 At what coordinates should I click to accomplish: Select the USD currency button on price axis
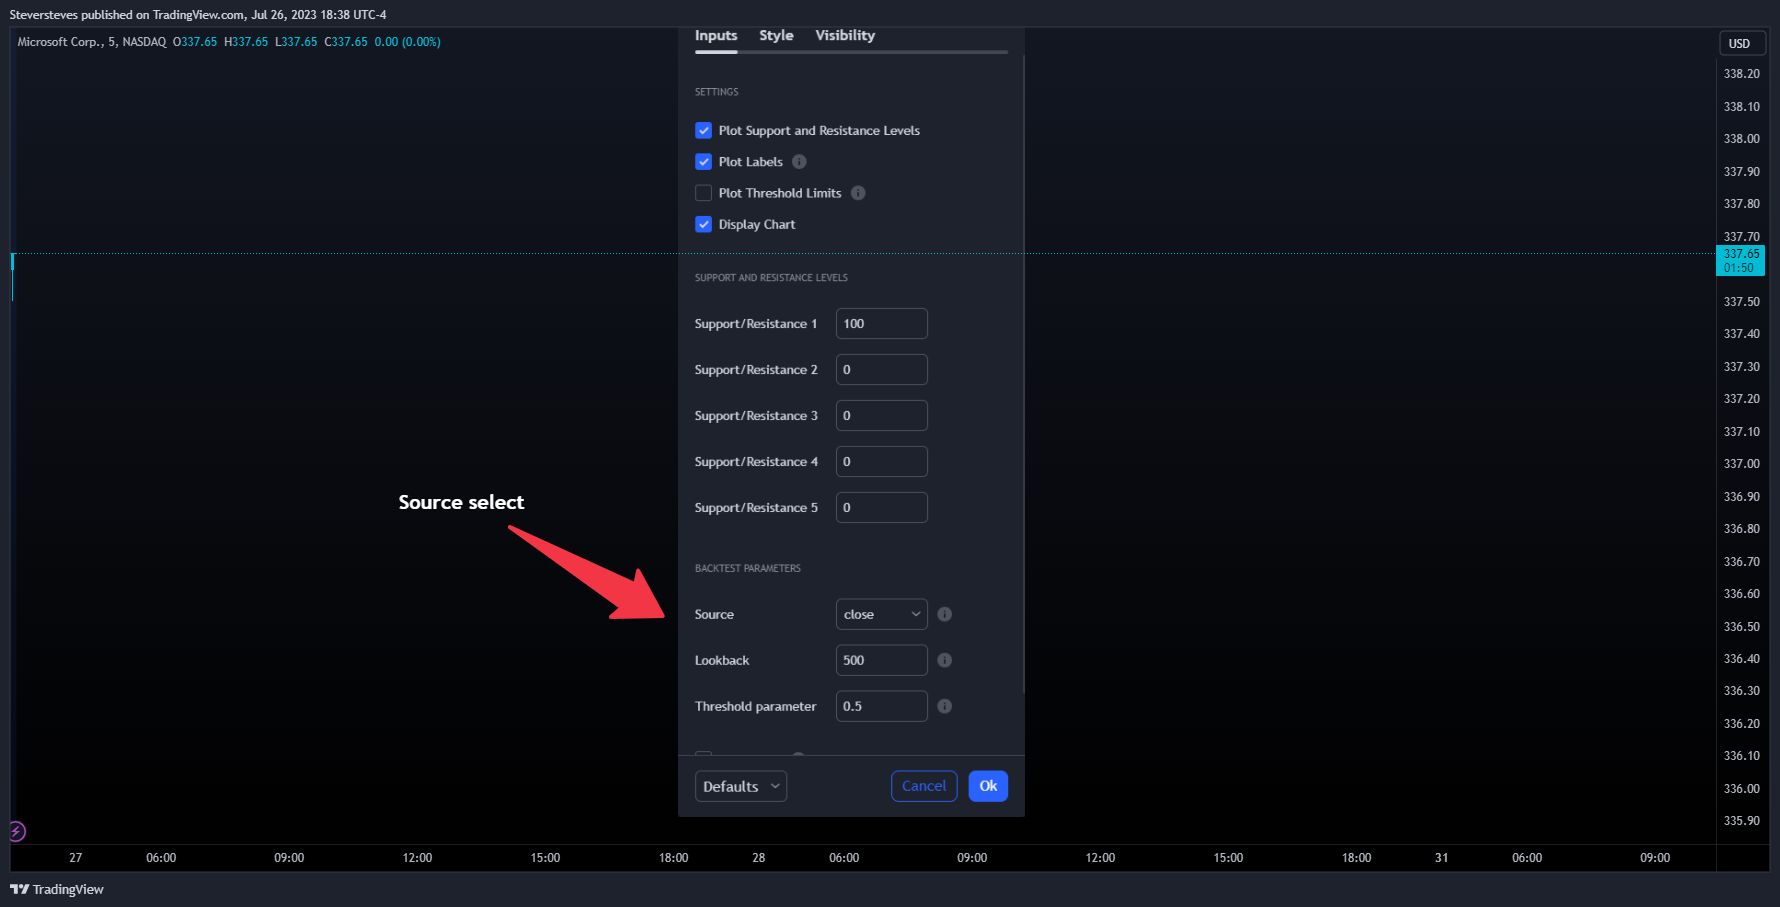(x=1741, y=43)
